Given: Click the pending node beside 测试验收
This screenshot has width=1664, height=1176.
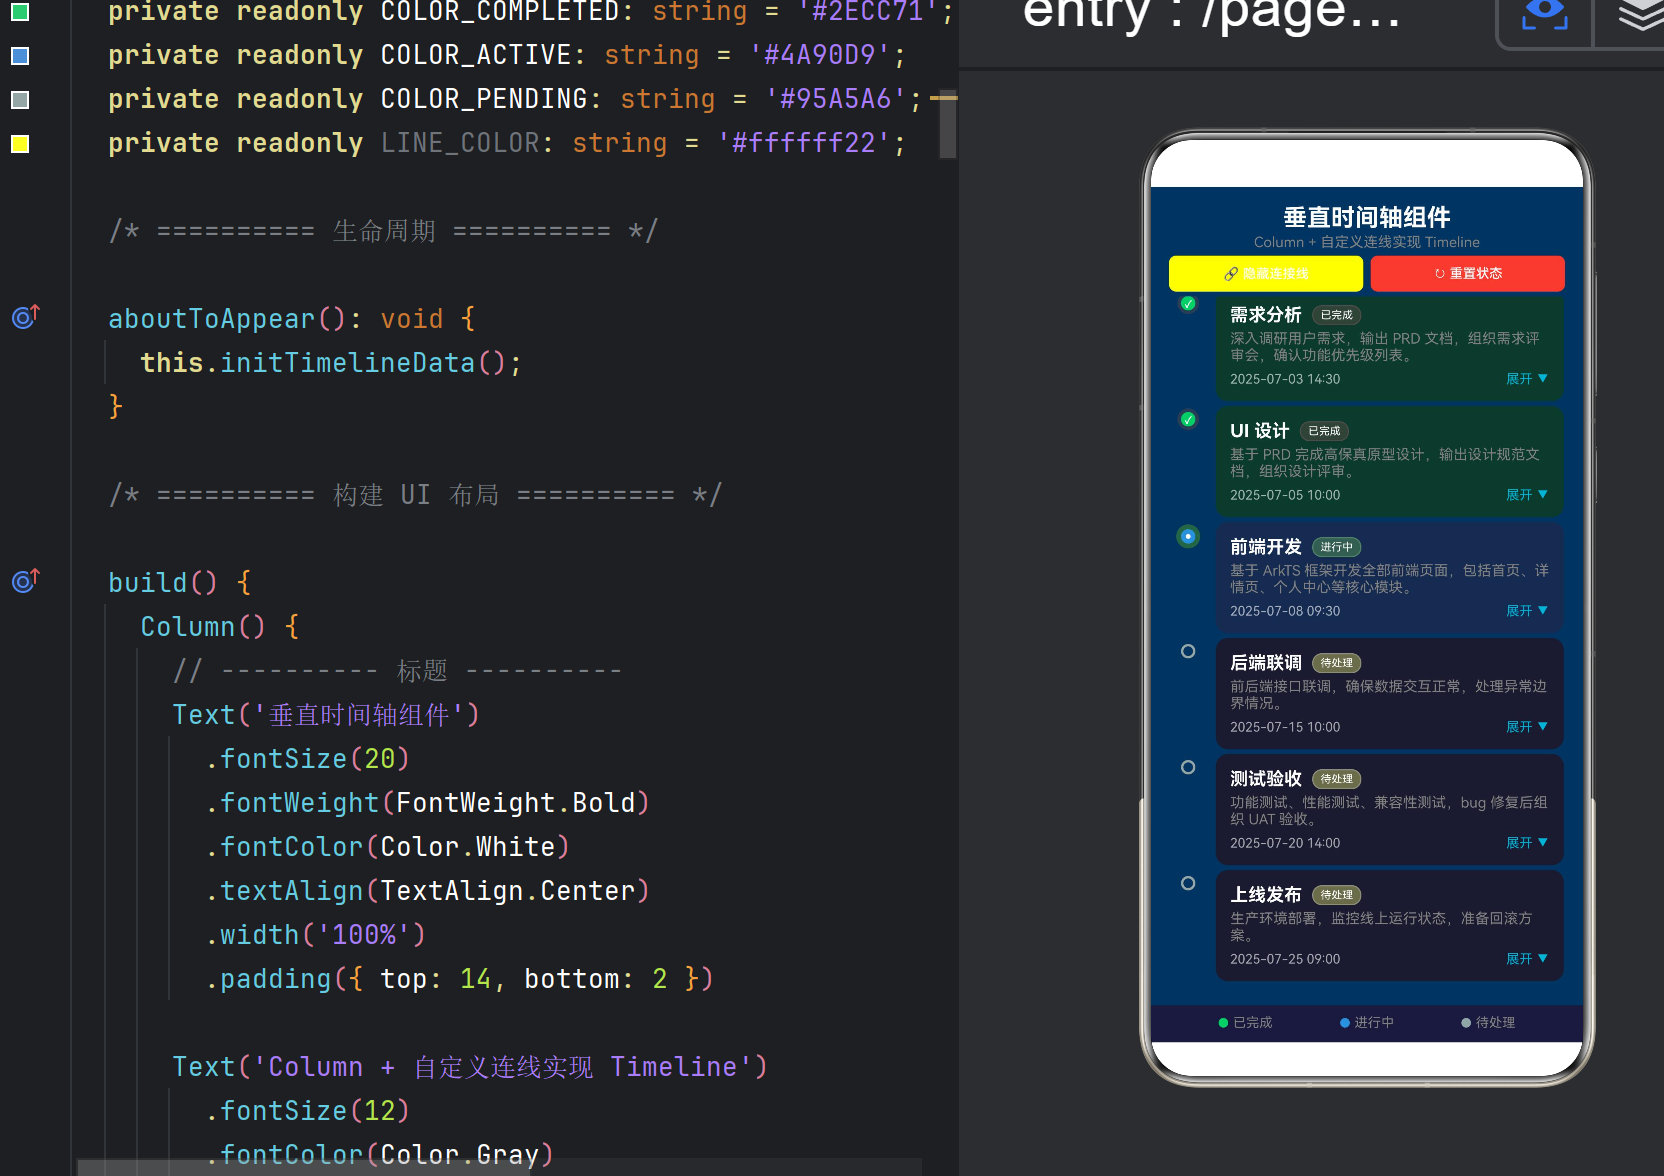Looking at the screenshot, I should [x=1188, y=768].
